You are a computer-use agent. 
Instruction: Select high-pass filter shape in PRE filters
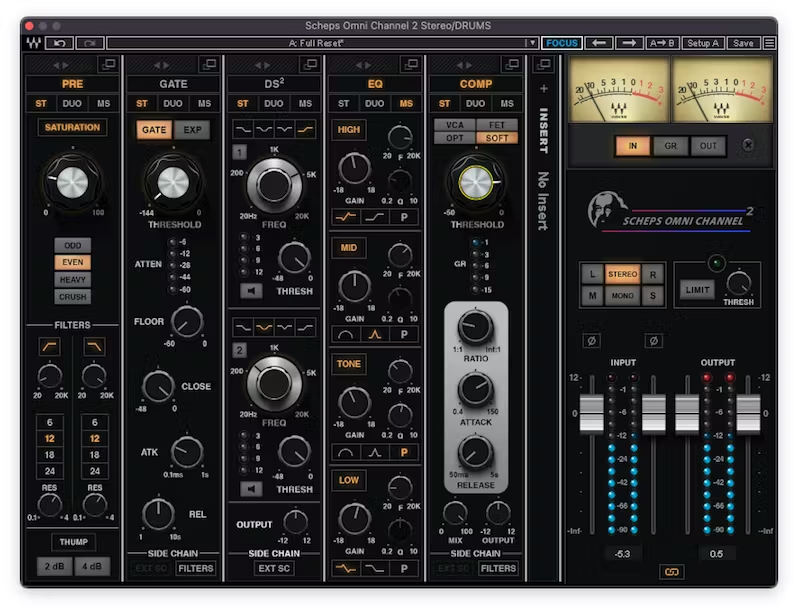(50, 347)
